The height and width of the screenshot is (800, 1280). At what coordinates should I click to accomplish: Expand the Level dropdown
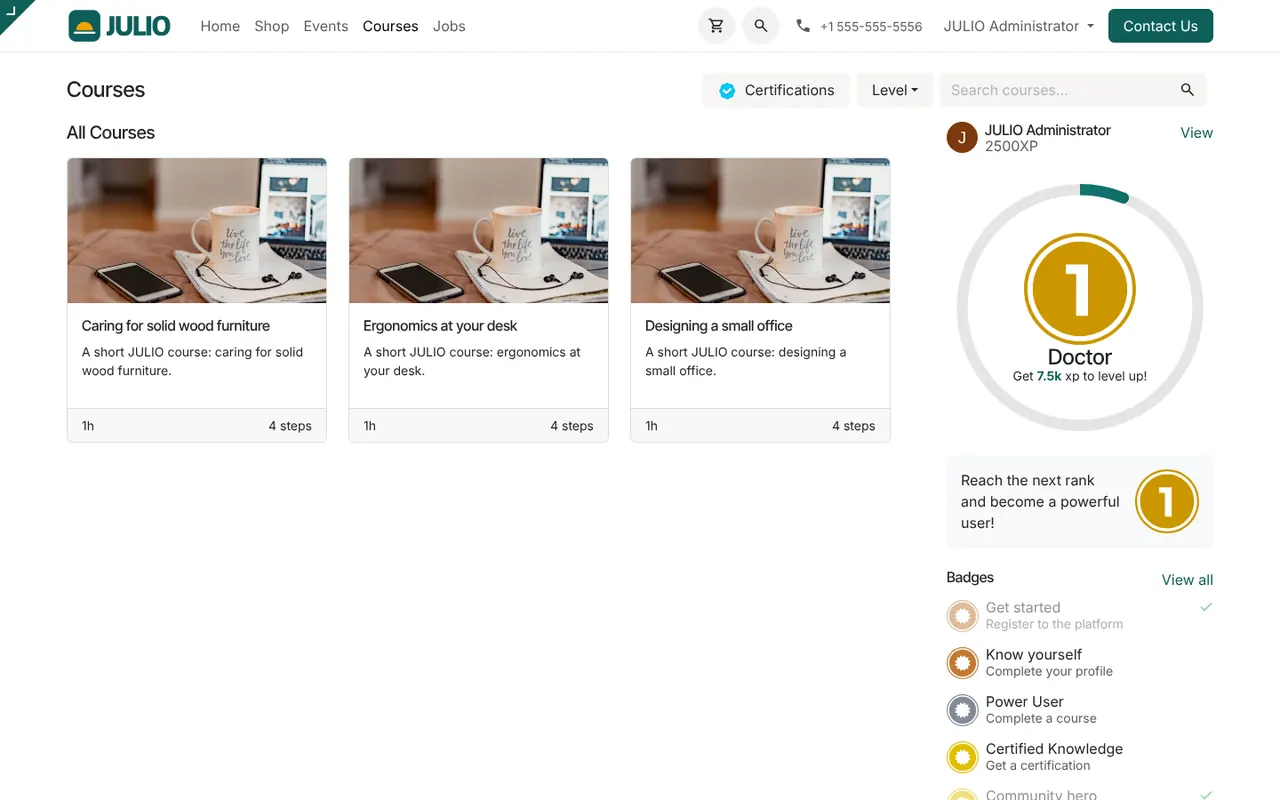(x=894, y=90)
